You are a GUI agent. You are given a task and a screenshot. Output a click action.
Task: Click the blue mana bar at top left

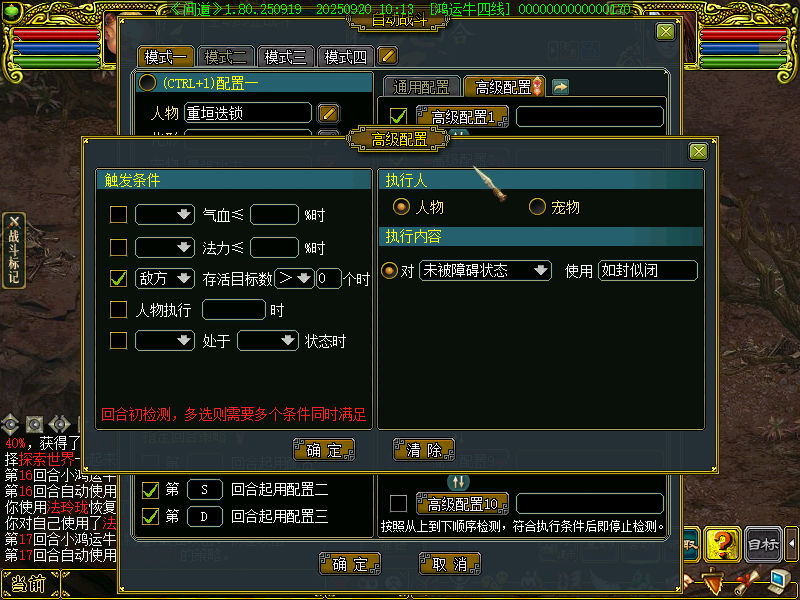click(56, 48)
